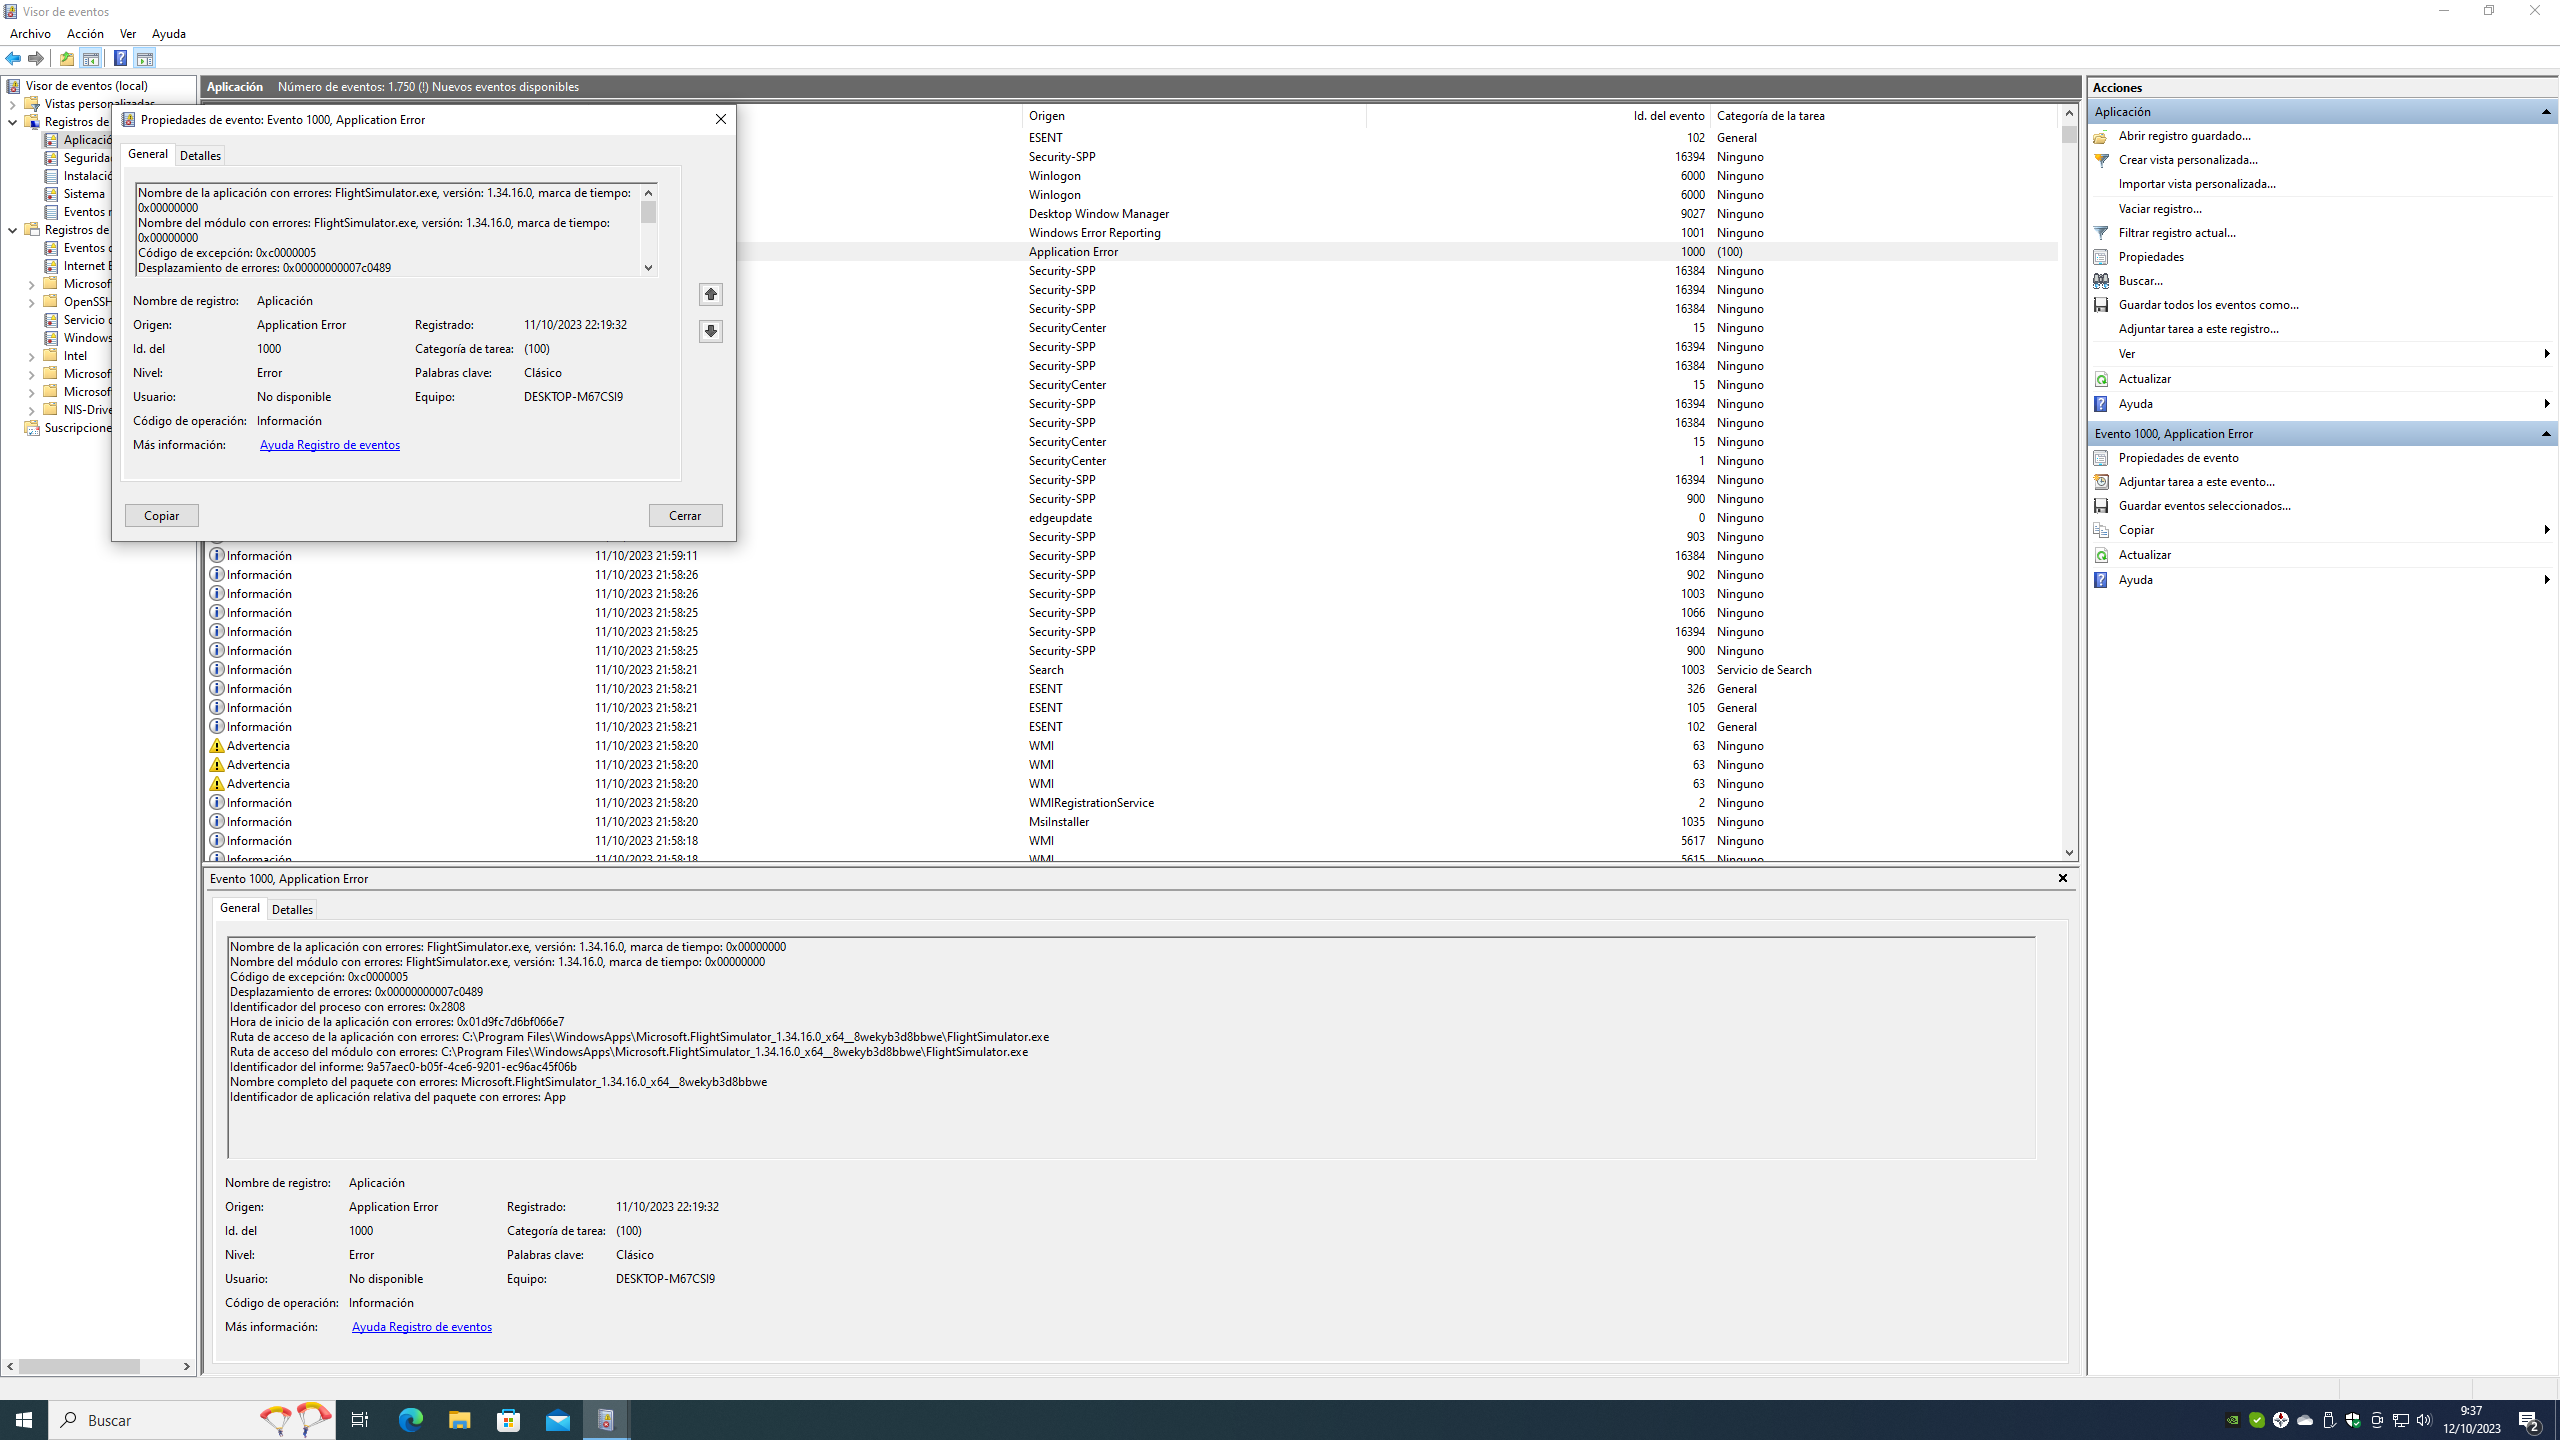The height and width of the screenshot is (1440, 2560).
Task: Click the Windows Start button
Action: [24, 1420]
